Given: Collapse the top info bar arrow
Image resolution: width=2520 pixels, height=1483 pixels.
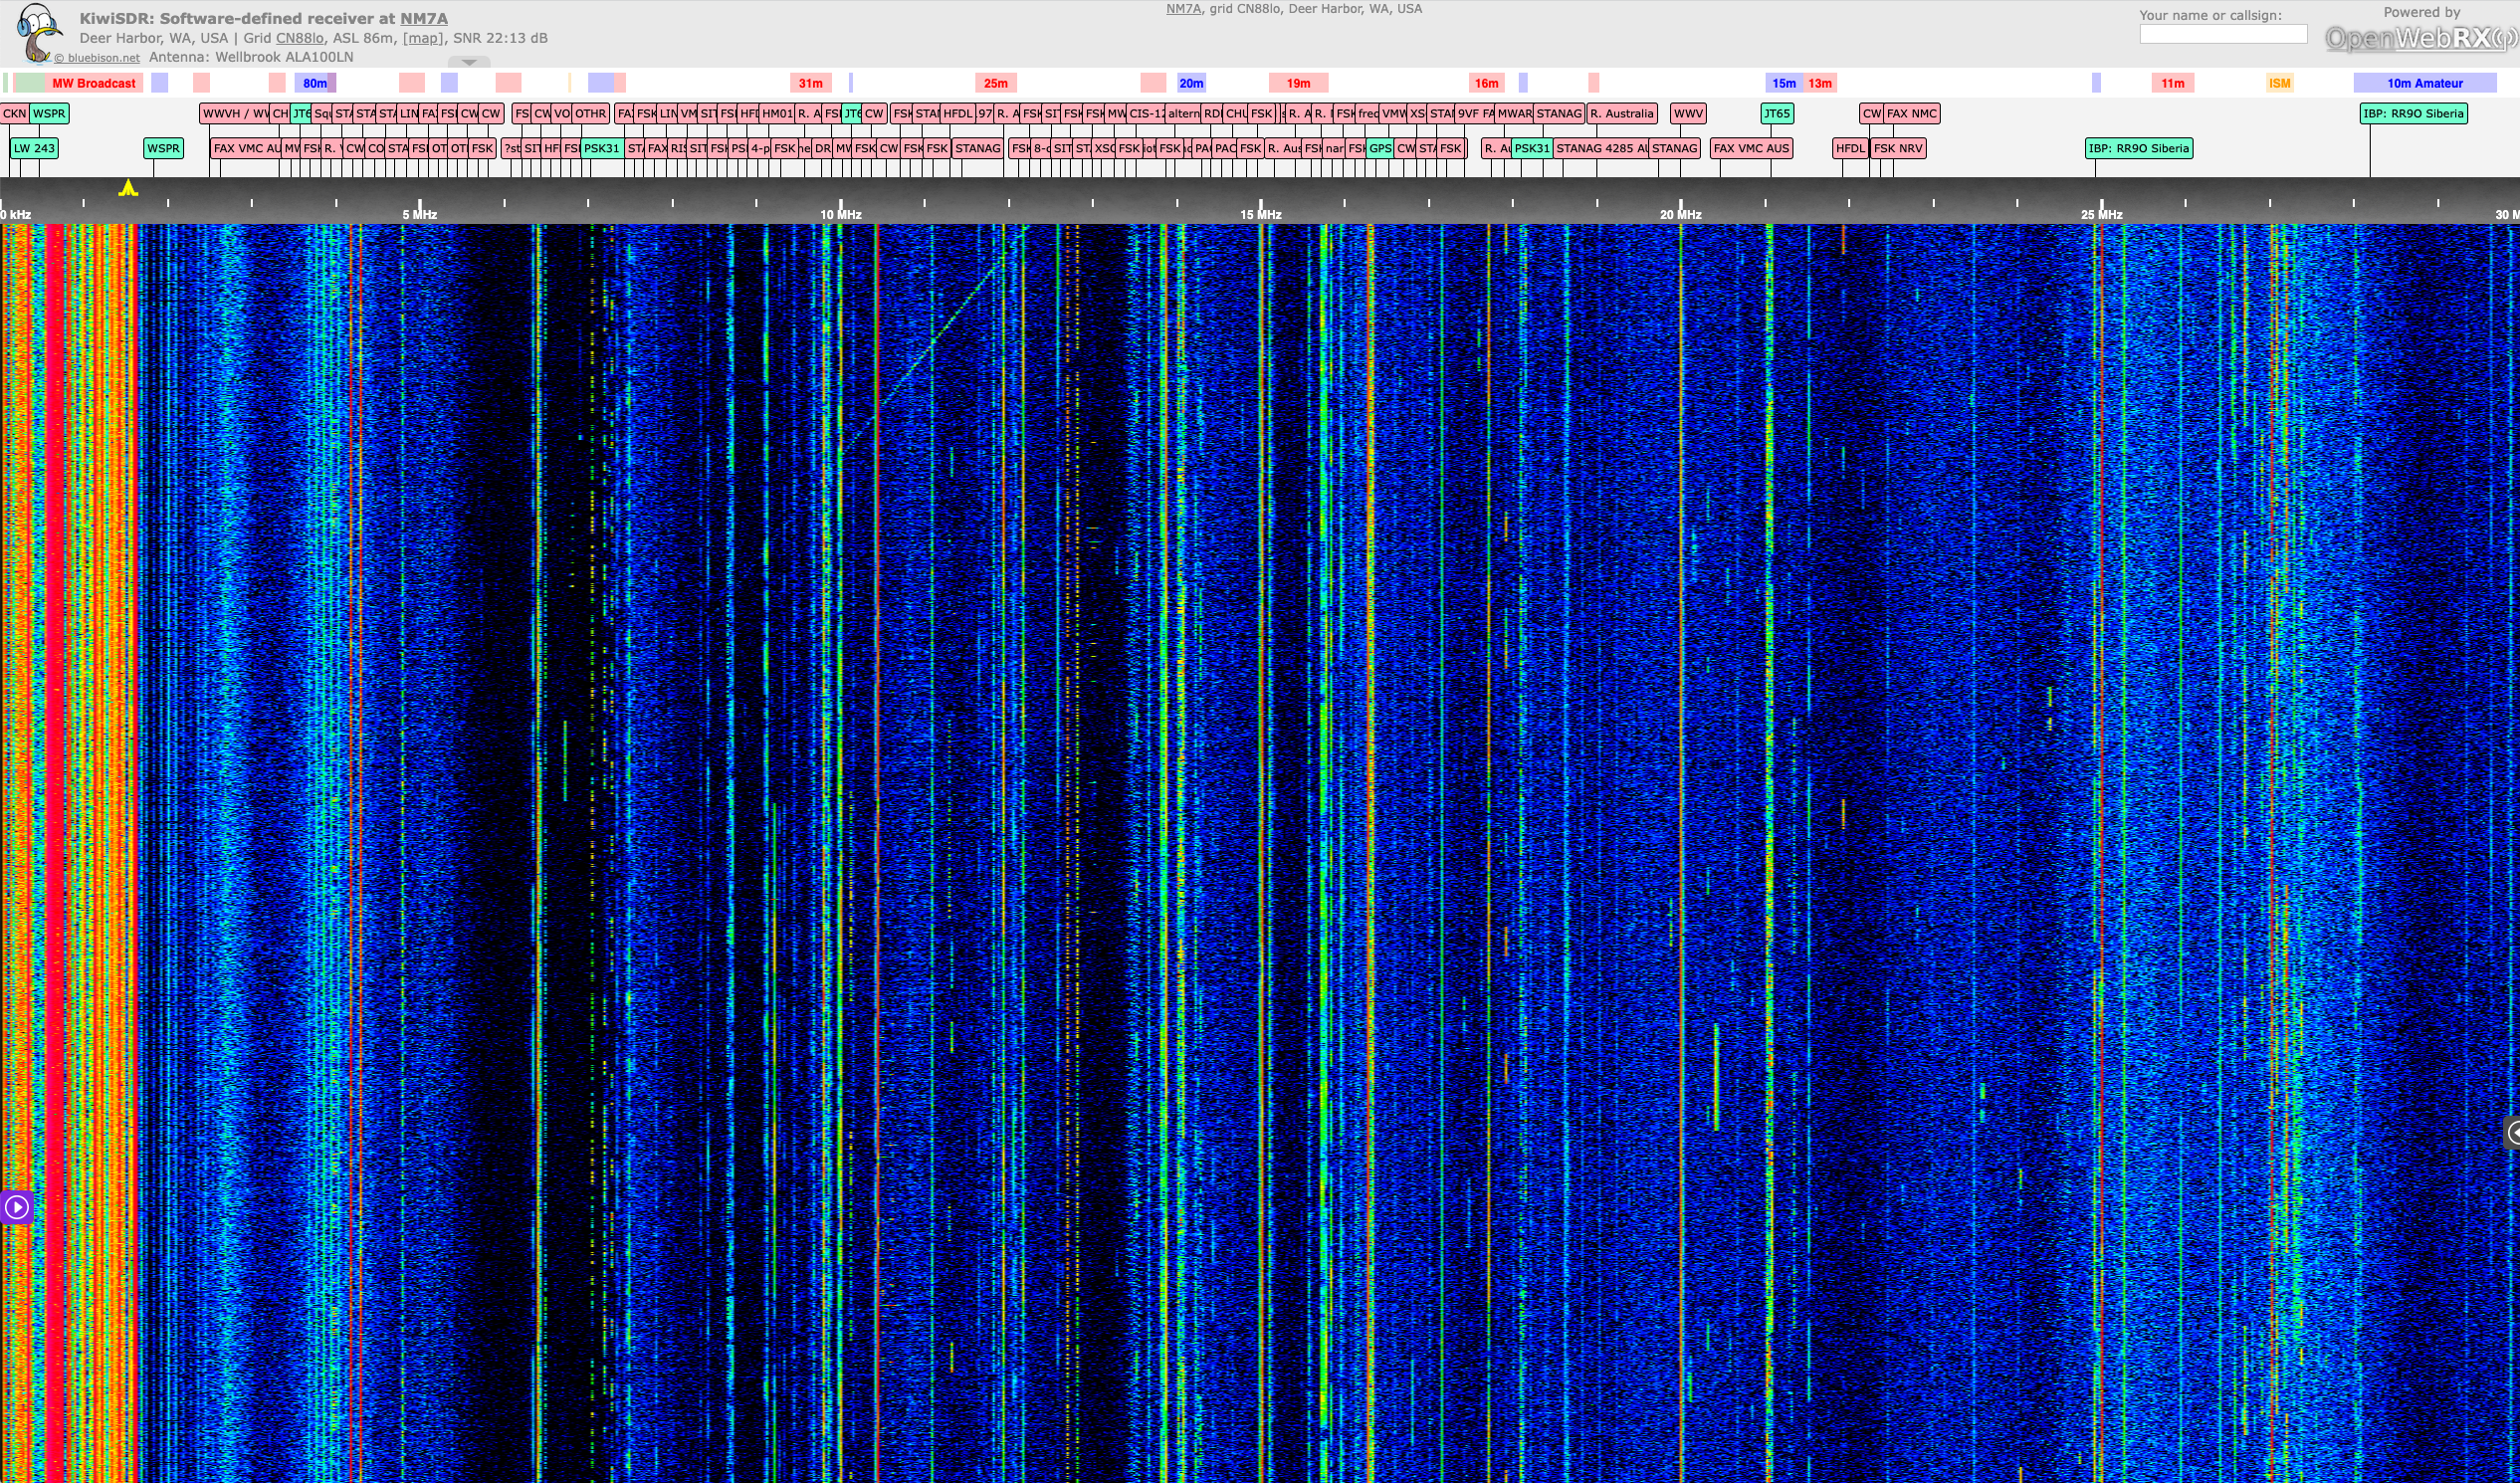Looking at the screenshot, I should point(469,62).
